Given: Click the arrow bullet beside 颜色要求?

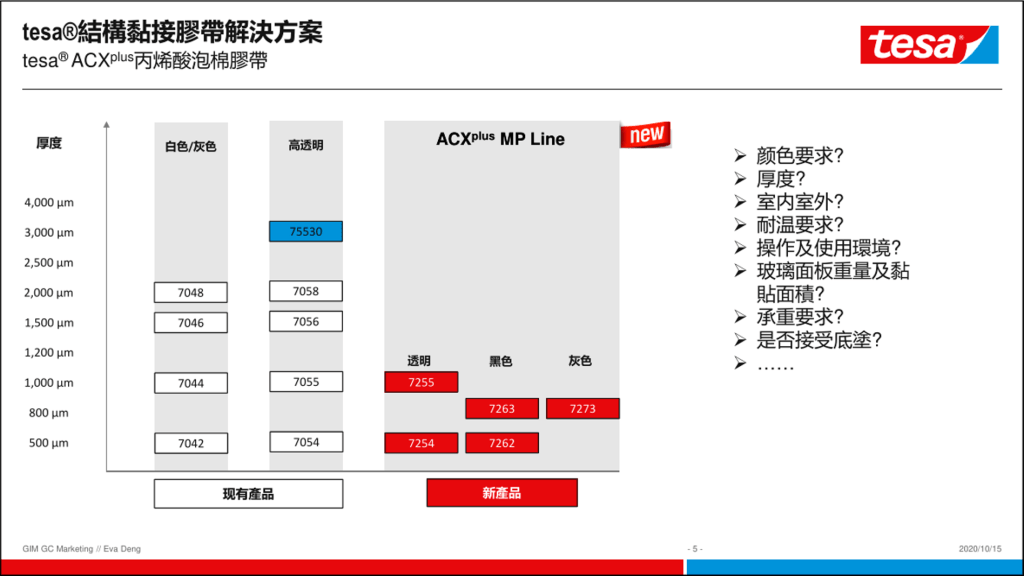Looking at the screenshot, I should tap(739, 156).
